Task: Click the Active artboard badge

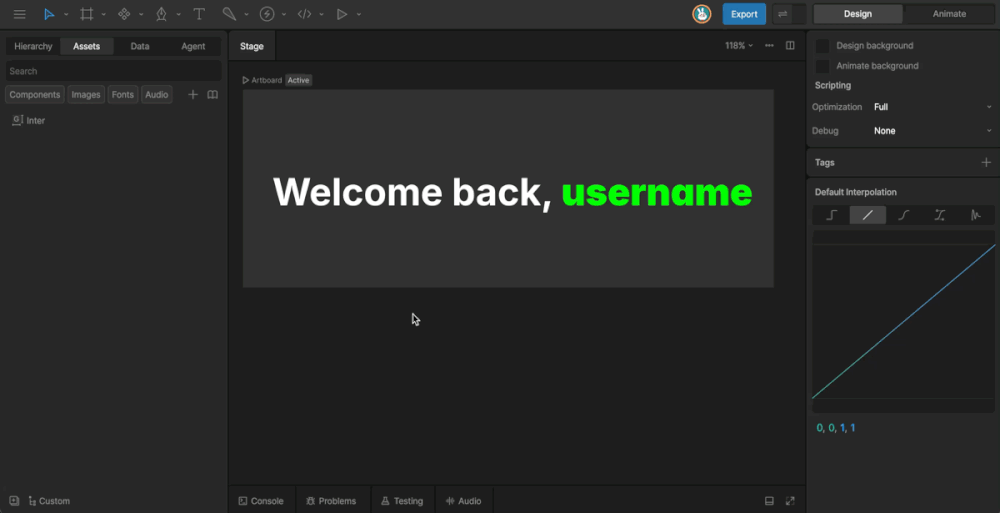Action: click(x=298, y=80)
